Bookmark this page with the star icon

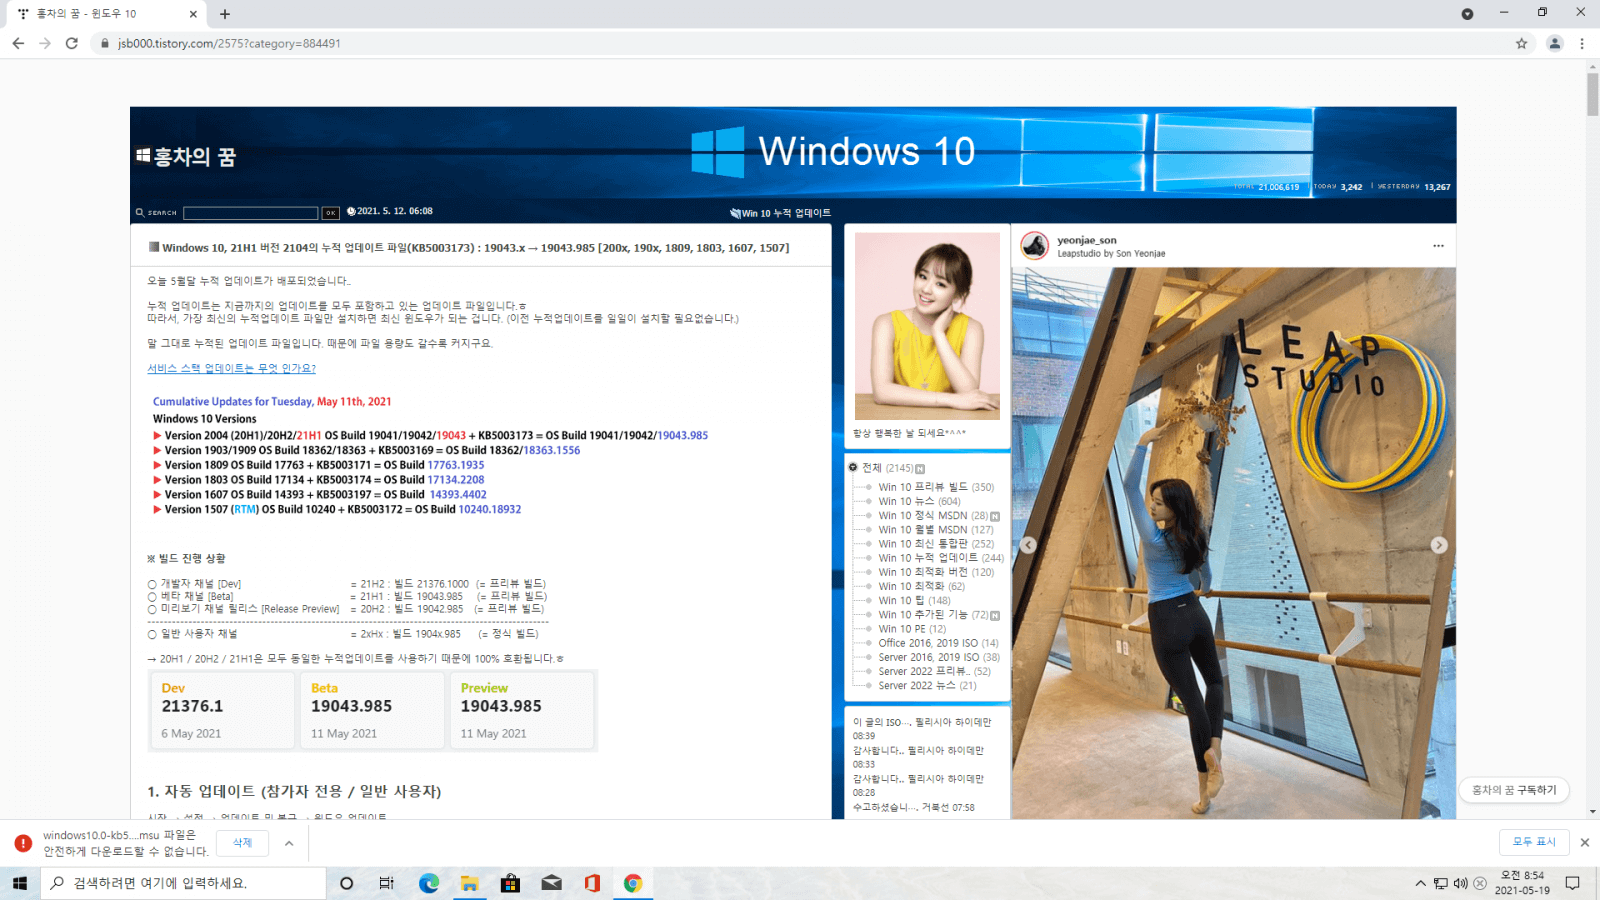point(1522,43)
